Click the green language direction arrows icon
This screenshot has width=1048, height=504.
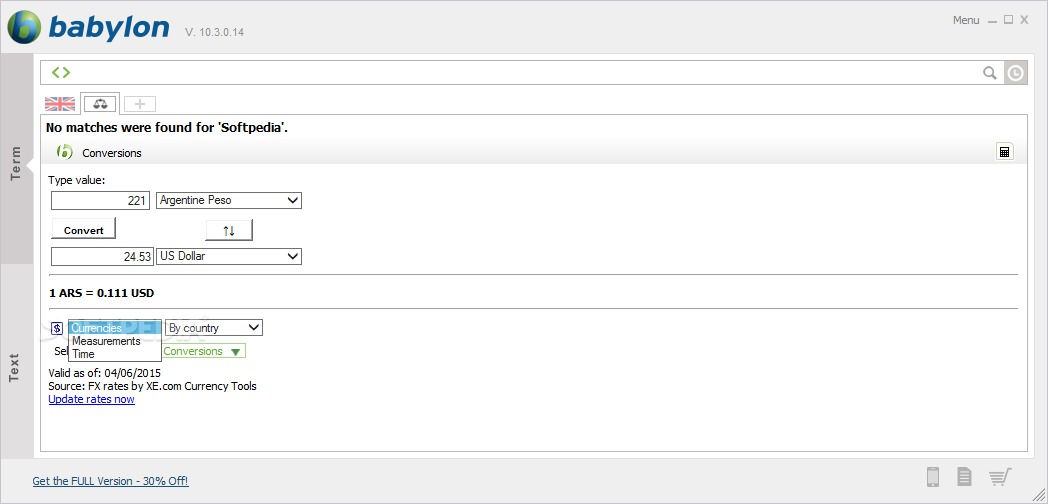point(61,72)
